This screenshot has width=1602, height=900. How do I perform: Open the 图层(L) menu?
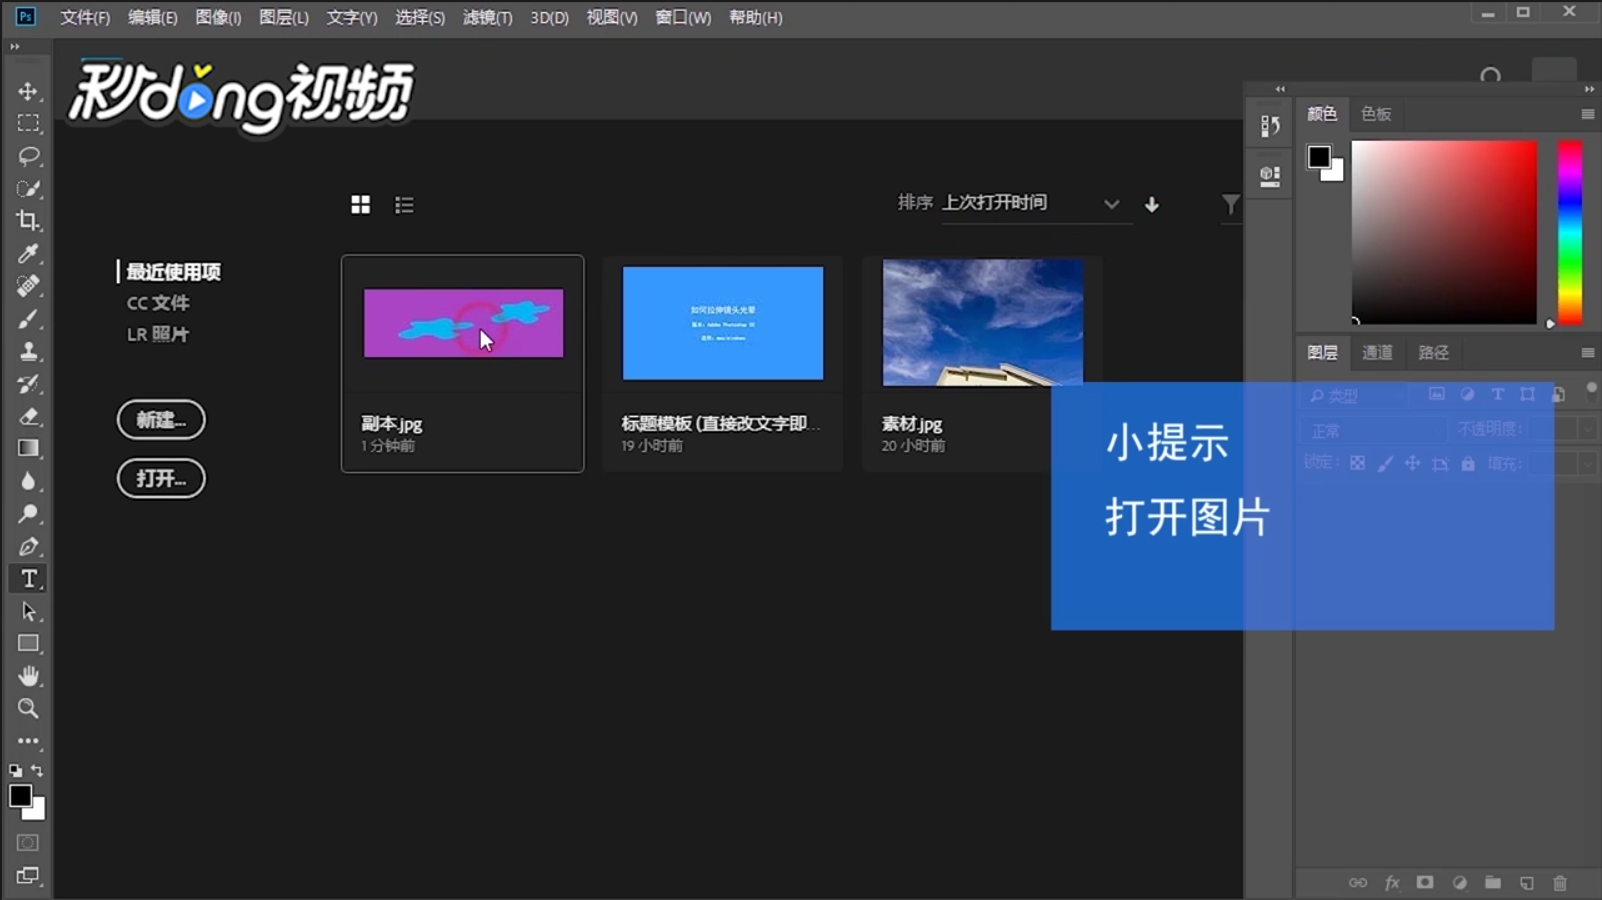(284, 17)
